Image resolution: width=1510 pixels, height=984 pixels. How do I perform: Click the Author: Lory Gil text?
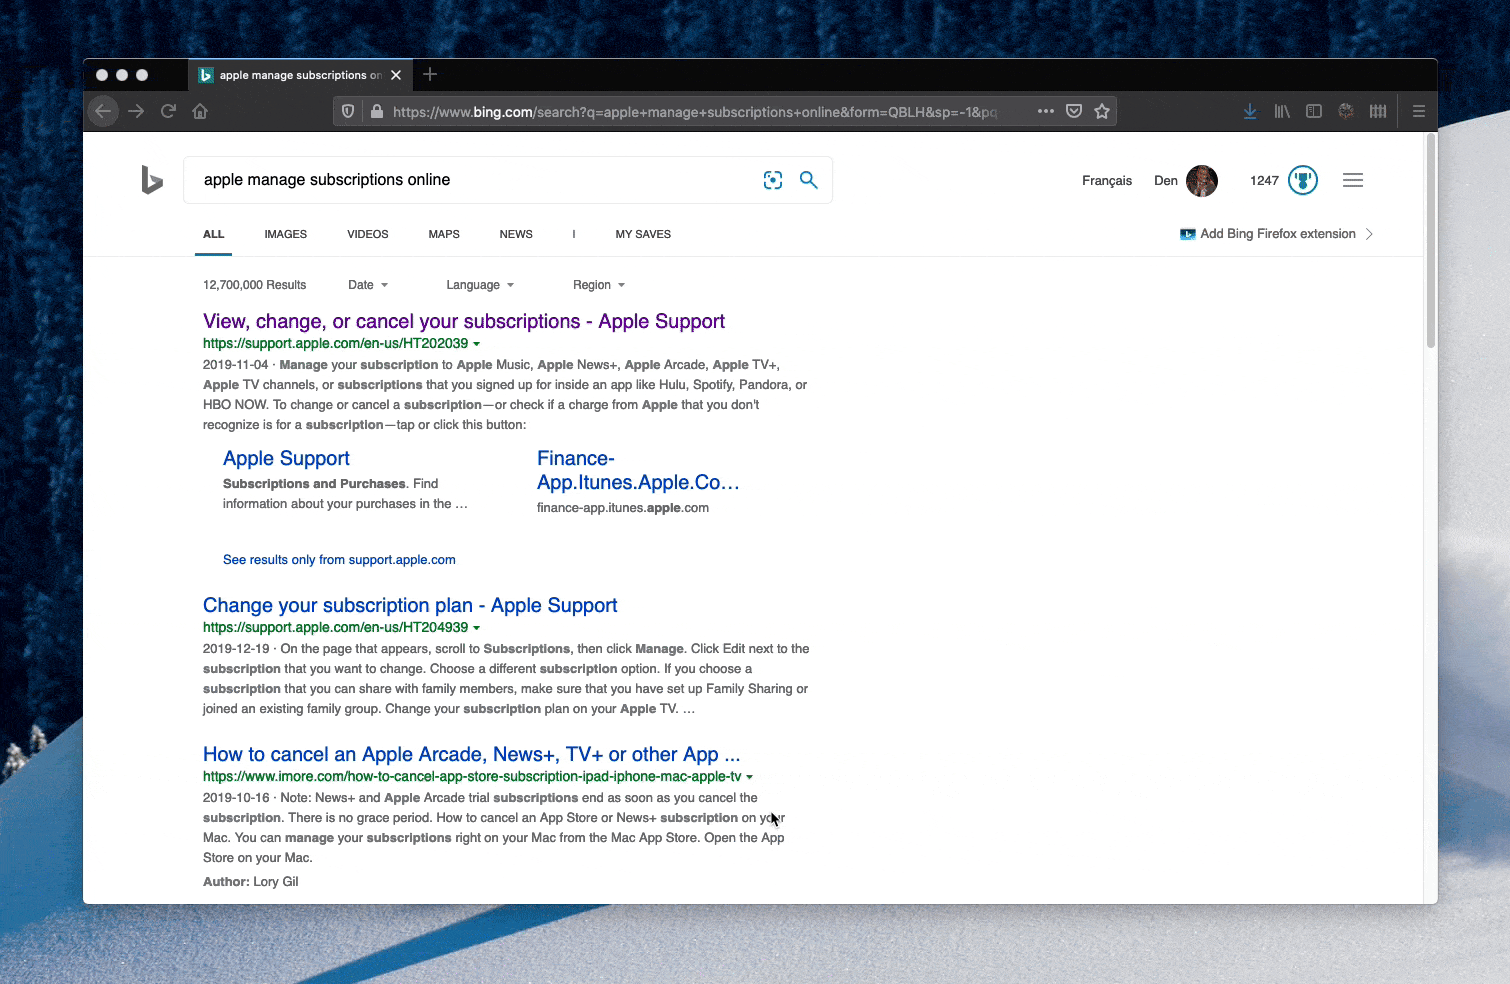(x=251, y=882)
